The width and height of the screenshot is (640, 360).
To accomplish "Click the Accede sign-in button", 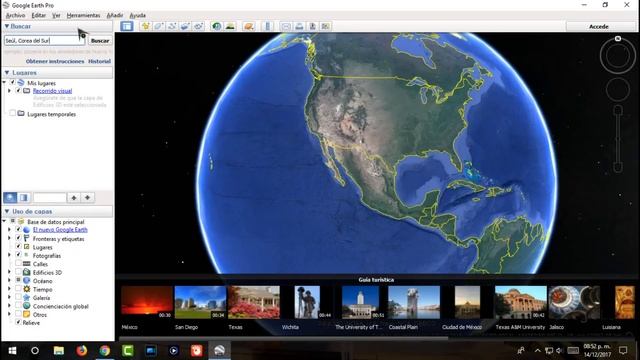I will point(599,27).
